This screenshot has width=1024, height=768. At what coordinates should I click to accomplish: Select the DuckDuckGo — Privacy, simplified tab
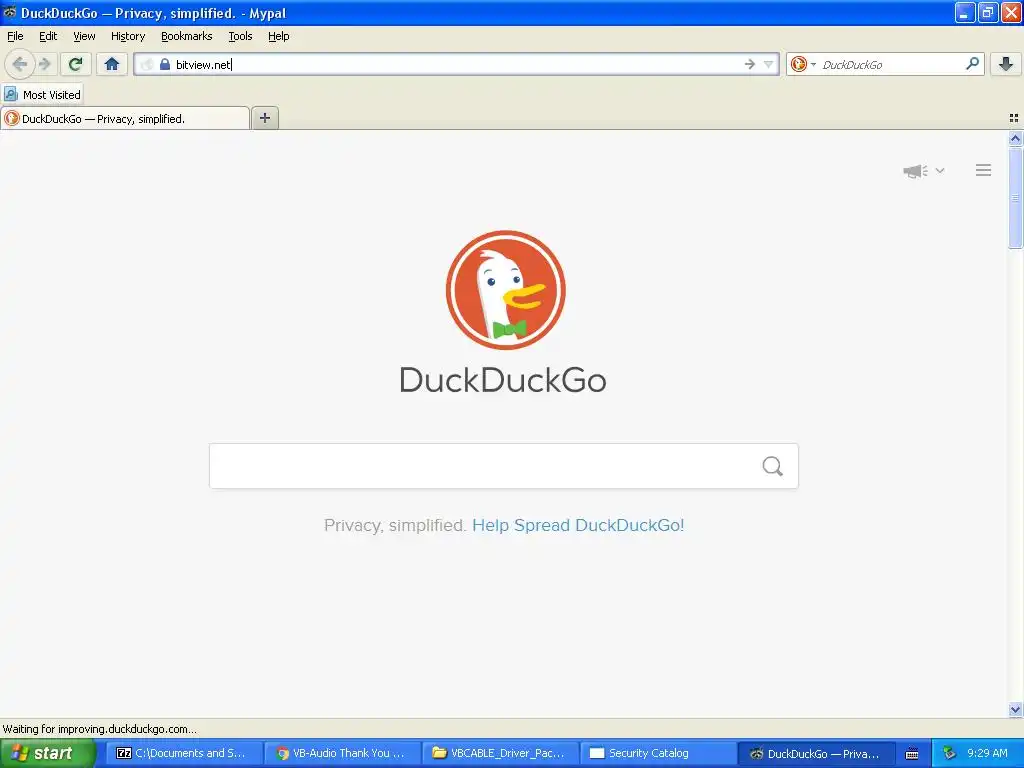pyautogui.click(x=125, y=118)
